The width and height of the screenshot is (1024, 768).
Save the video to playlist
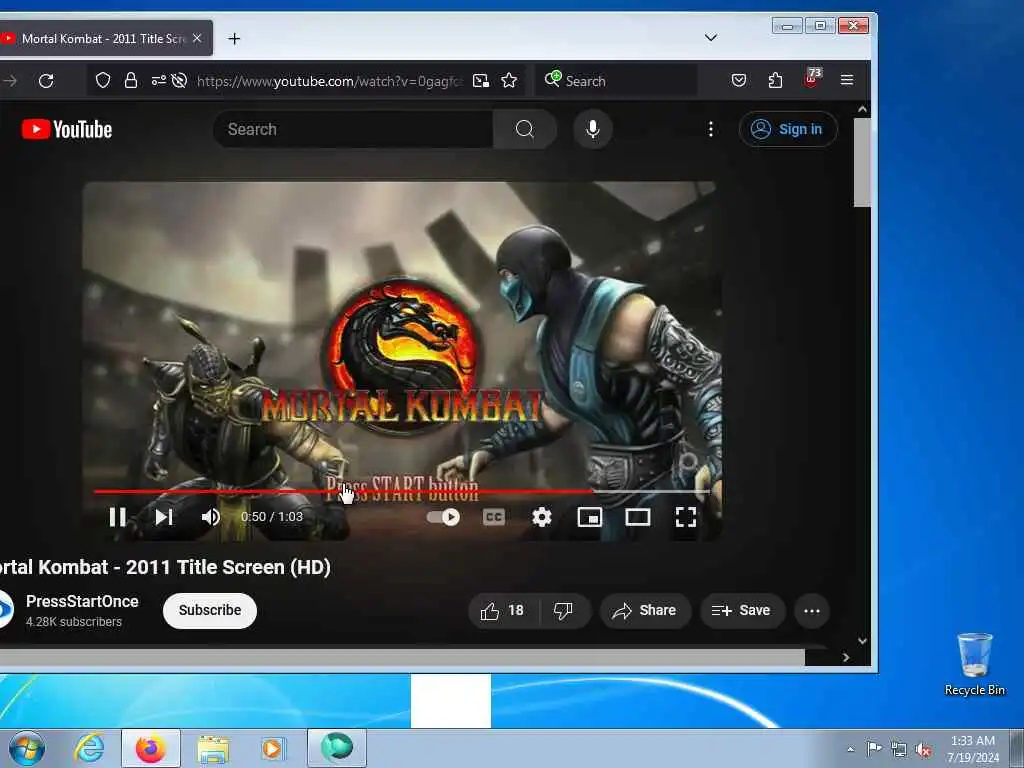click(x=741, y=611)
